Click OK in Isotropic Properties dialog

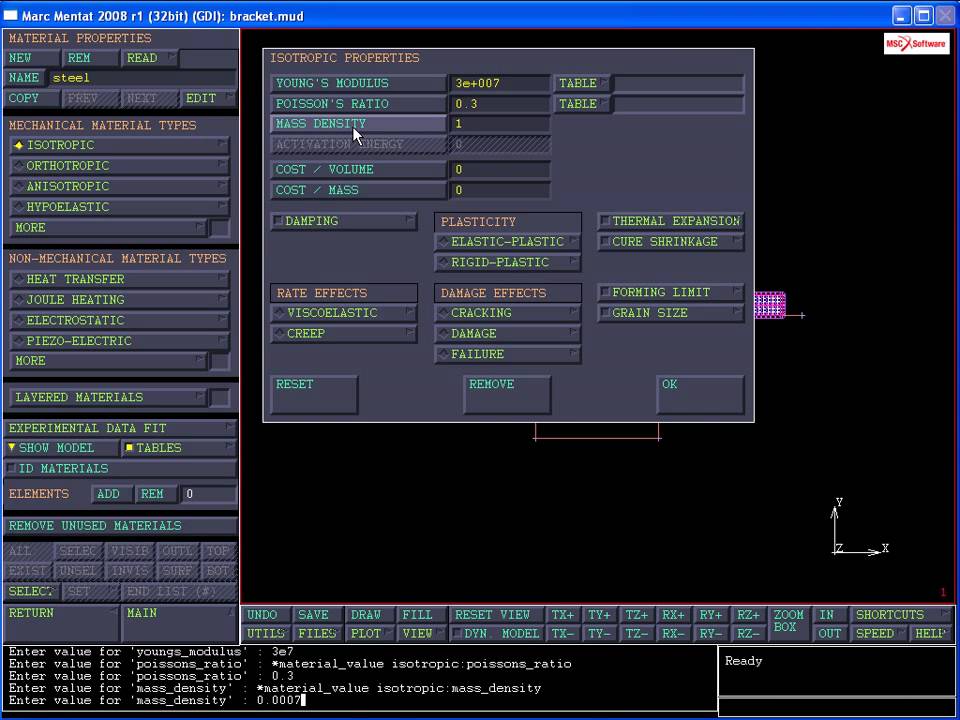pos(700,395)
